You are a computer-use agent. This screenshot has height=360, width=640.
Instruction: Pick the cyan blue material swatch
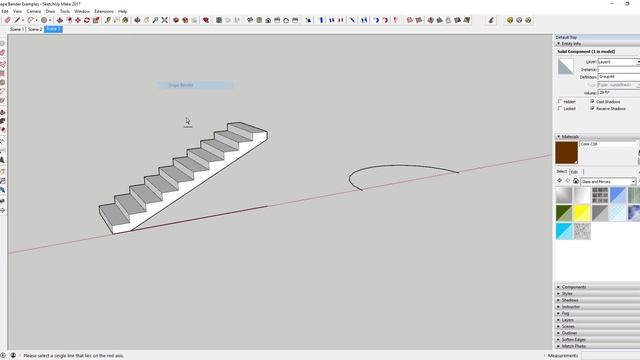pos(564,231)
